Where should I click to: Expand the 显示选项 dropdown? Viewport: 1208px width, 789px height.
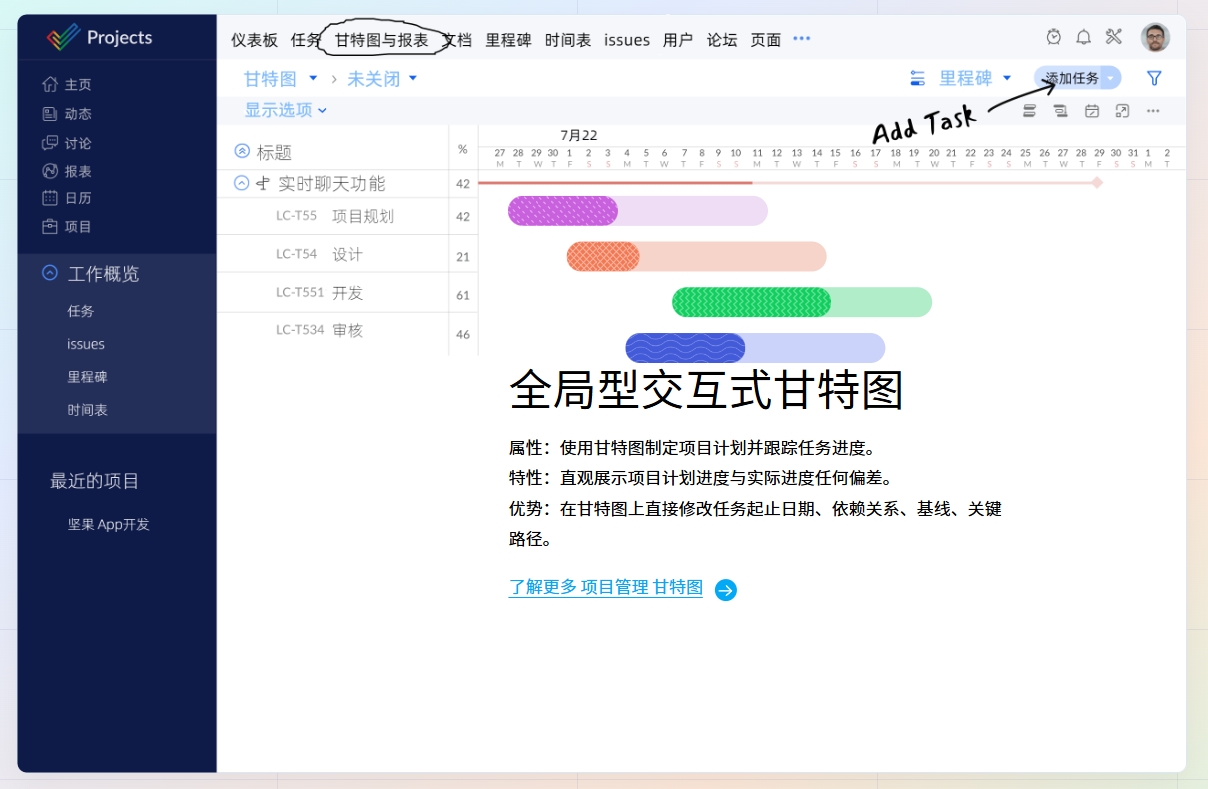point(286,110)
